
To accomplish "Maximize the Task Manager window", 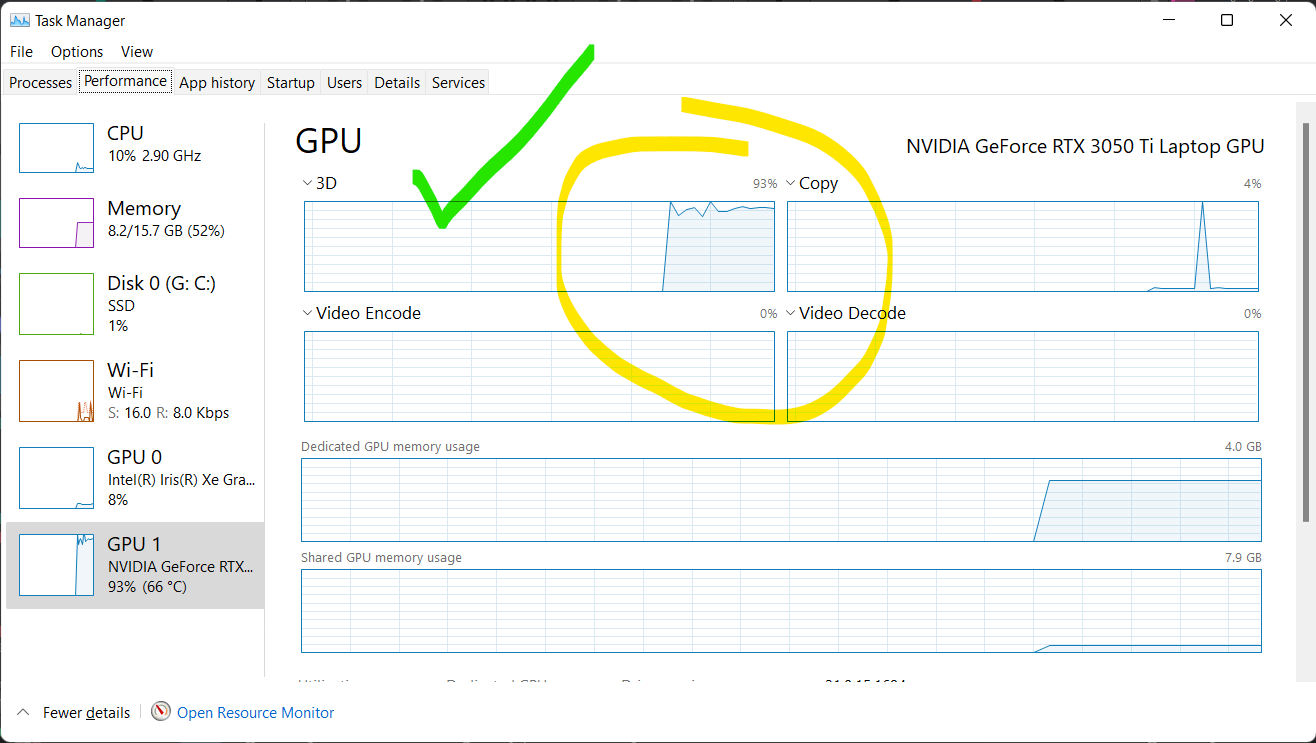I will point(1227,20).
